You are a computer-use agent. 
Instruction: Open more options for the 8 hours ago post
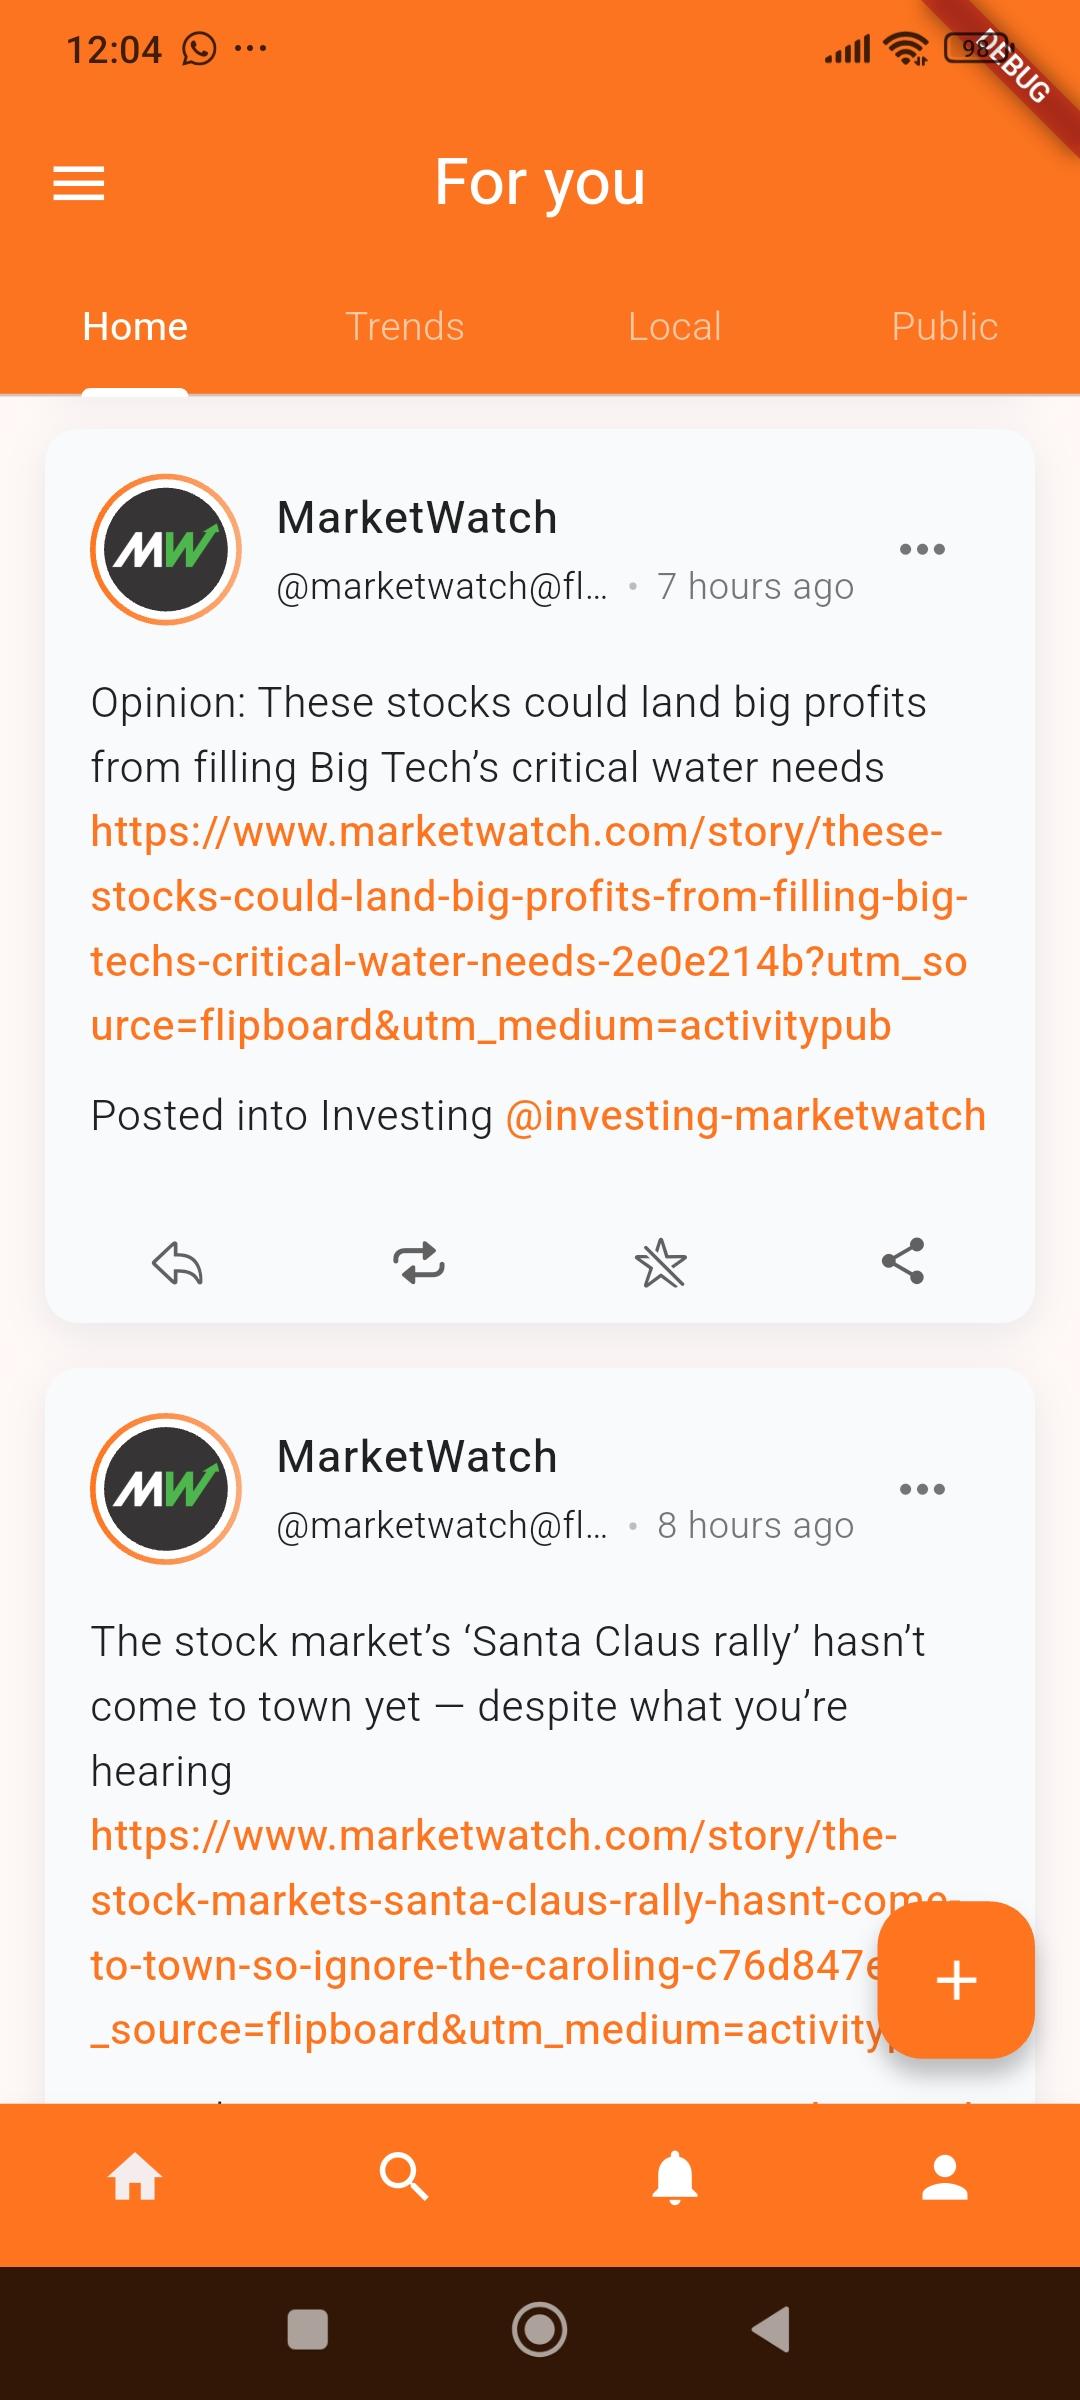(x=922, y=1489)
